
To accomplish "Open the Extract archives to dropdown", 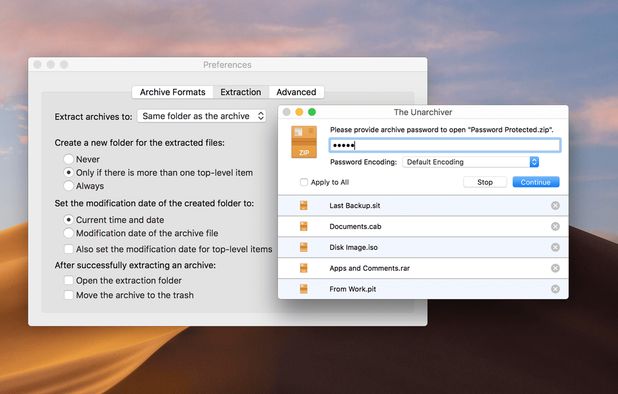I will [x=201, y=116].
